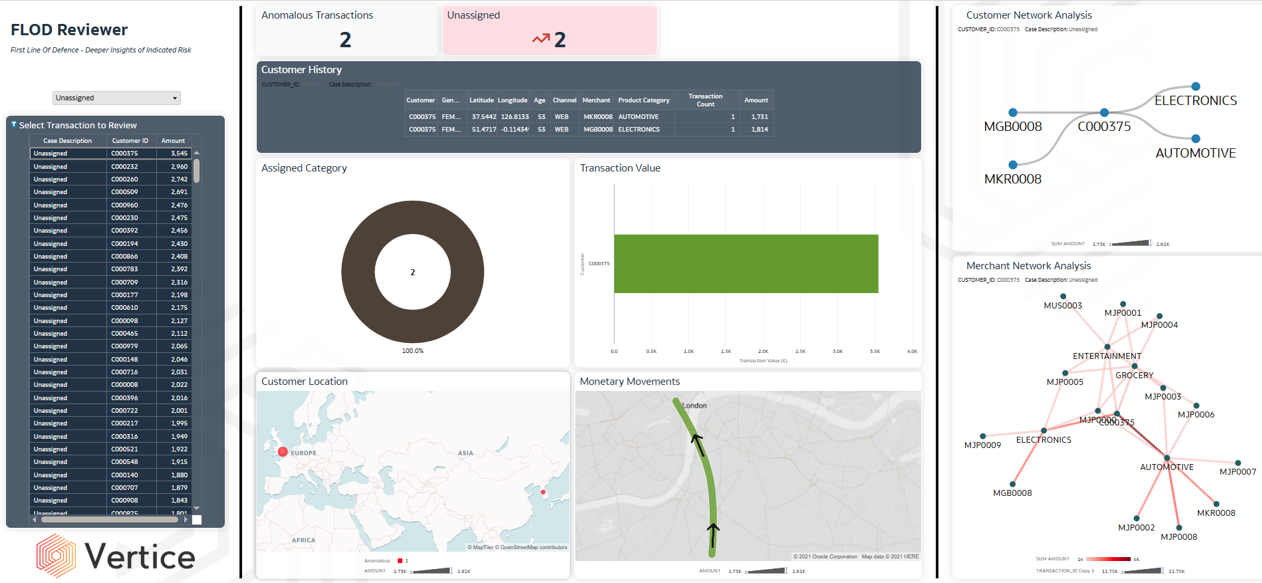The image size is (1262, 583).
Task: Select the AUTOMOTIVE node in Merchant Network Analysis
Action: point(1167,458)
